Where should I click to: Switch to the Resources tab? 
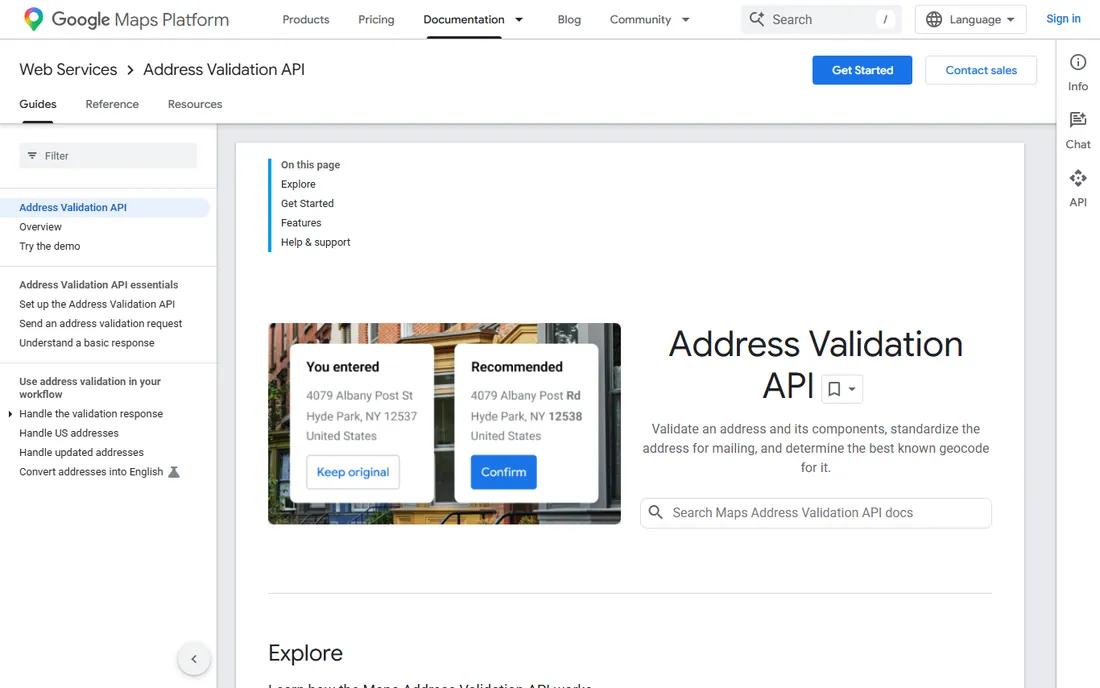pos(195,104)
